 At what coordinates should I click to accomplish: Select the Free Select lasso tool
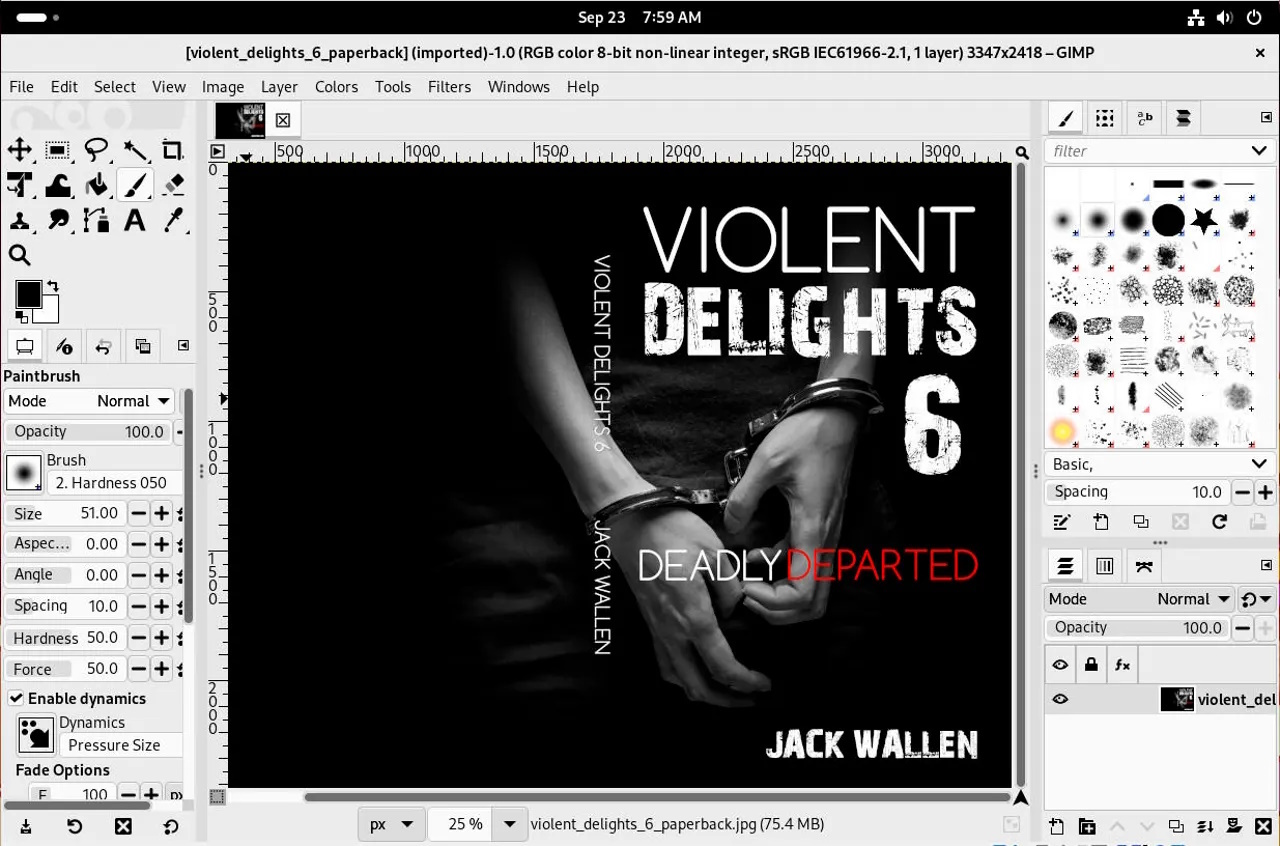(96, 150)
